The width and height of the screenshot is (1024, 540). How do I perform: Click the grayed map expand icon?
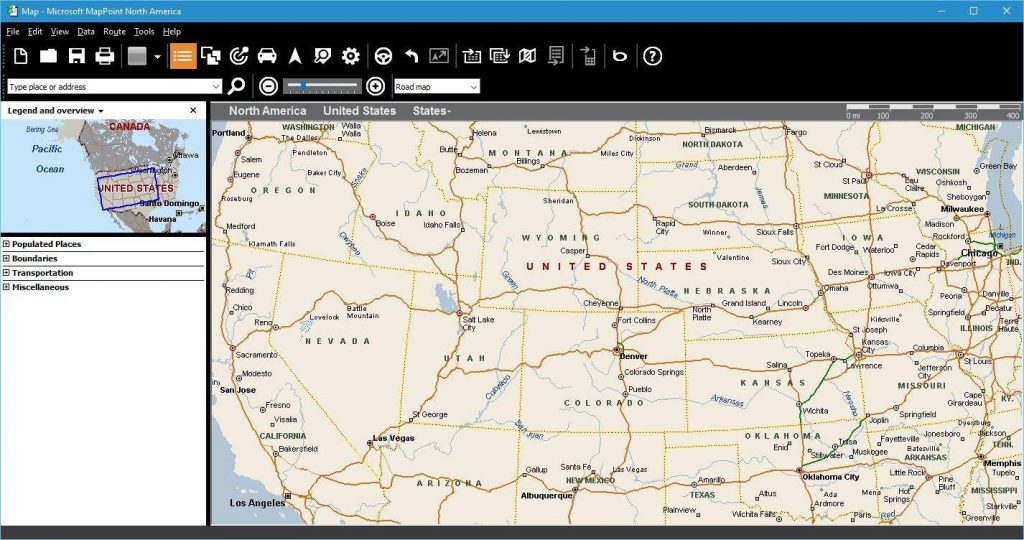tap(439, 56)
